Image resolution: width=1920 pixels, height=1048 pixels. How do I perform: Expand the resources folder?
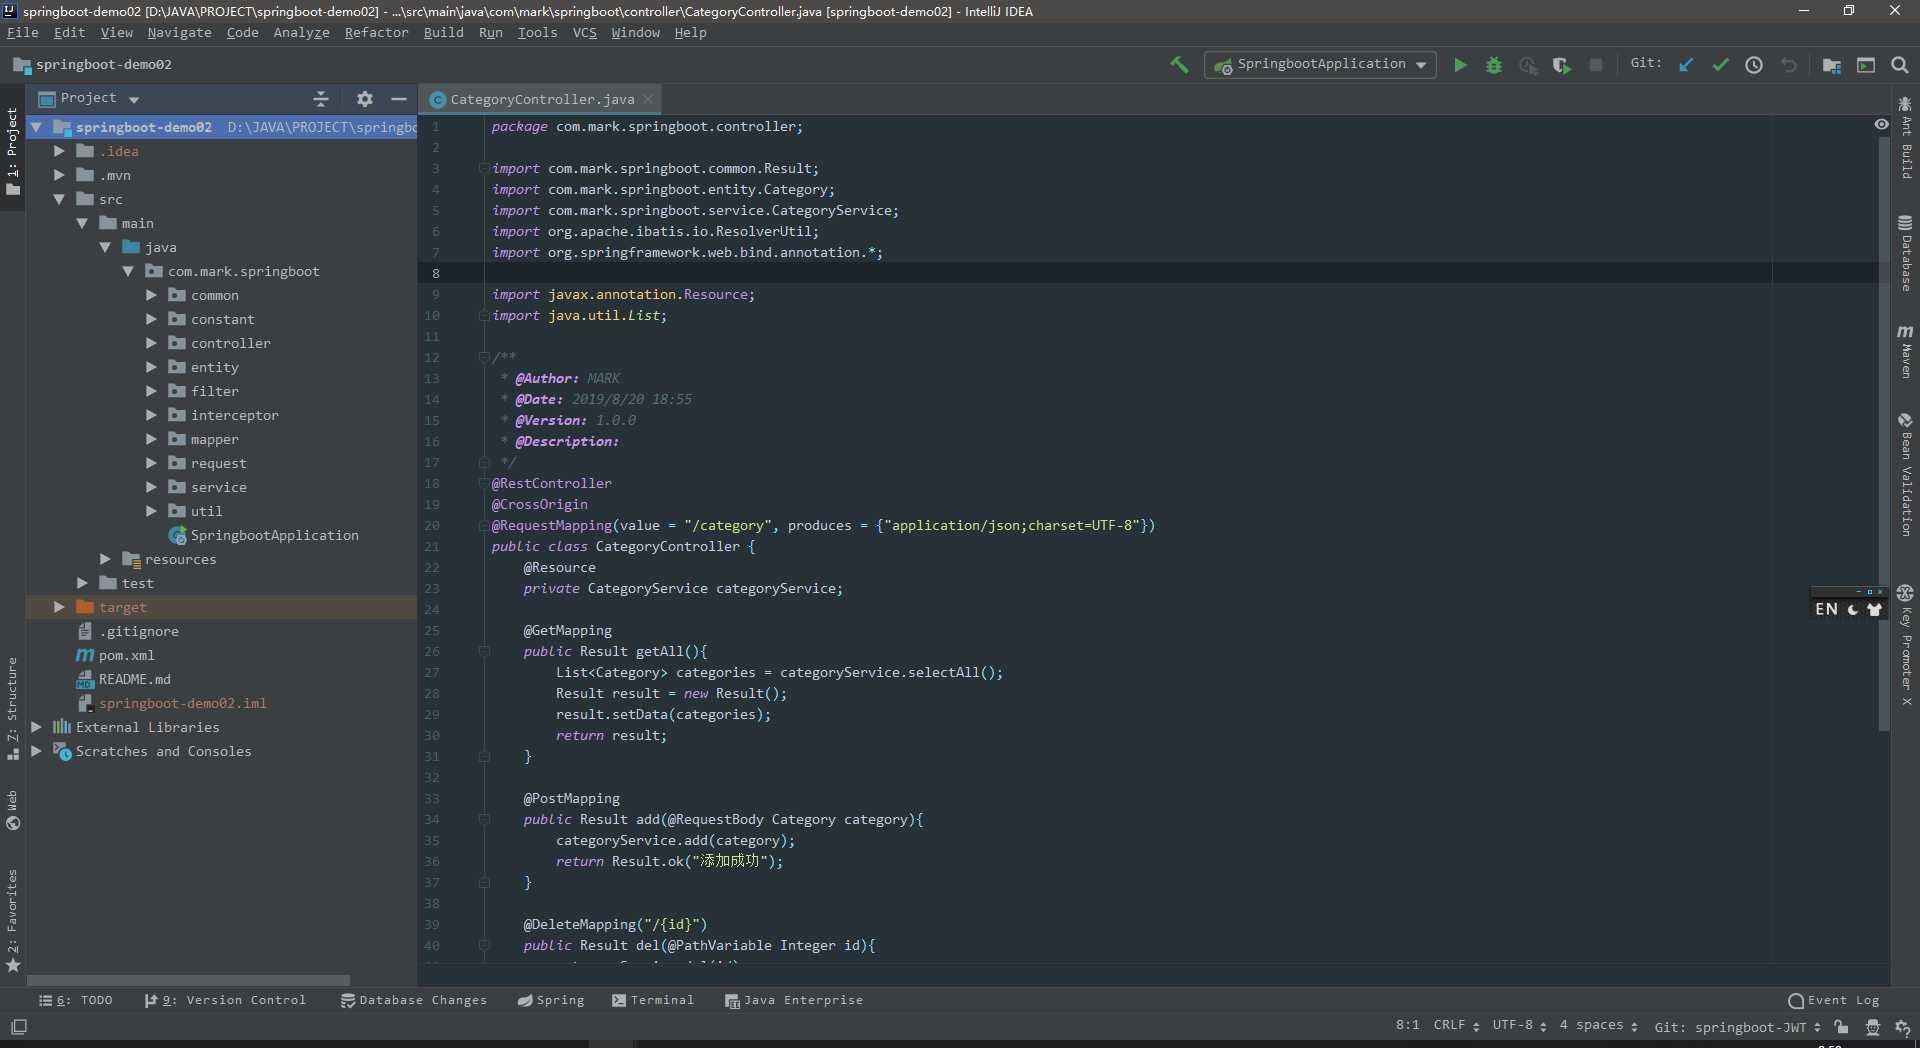click(x=105, y=559)
